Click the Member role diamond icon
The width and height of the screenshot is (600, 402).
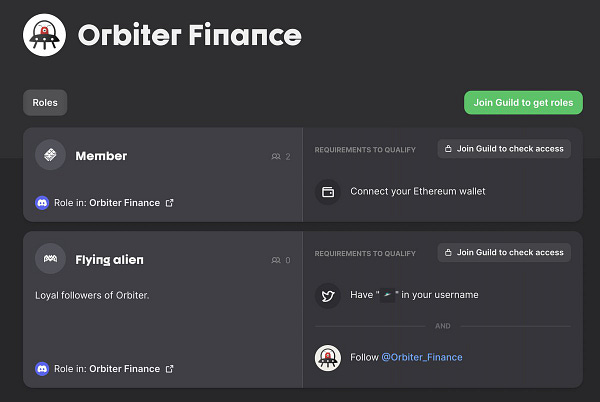point(51,155)
